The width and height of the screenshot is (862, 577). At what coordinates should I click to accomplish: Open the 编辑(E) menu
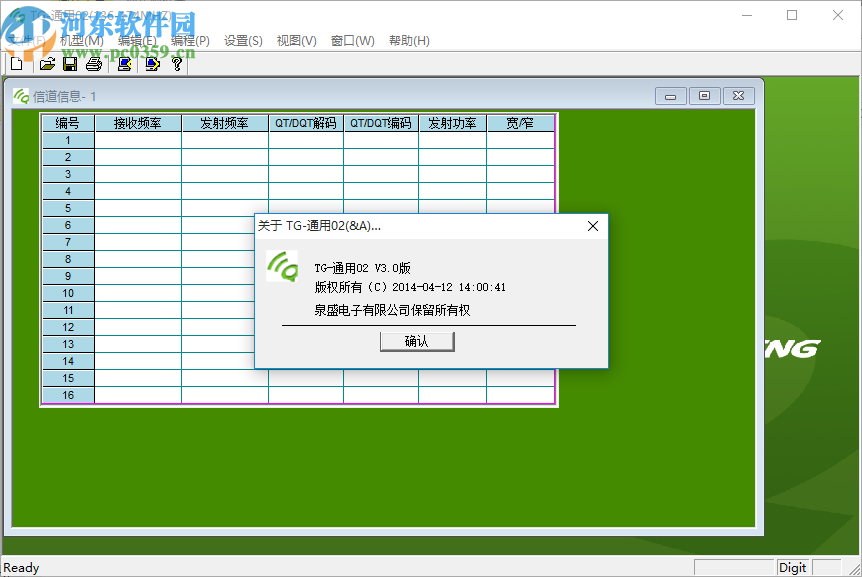[x=137, y=41]
